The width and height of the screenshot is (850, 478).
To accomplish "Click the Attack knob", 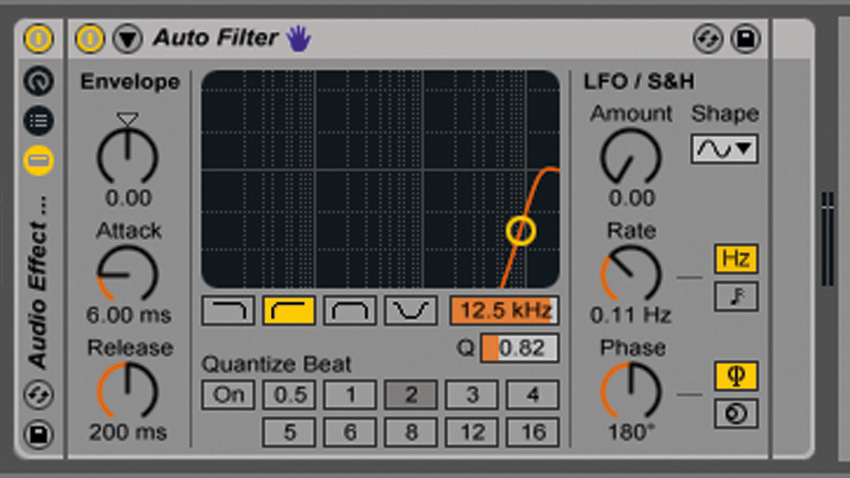I will tap(127, 274).
